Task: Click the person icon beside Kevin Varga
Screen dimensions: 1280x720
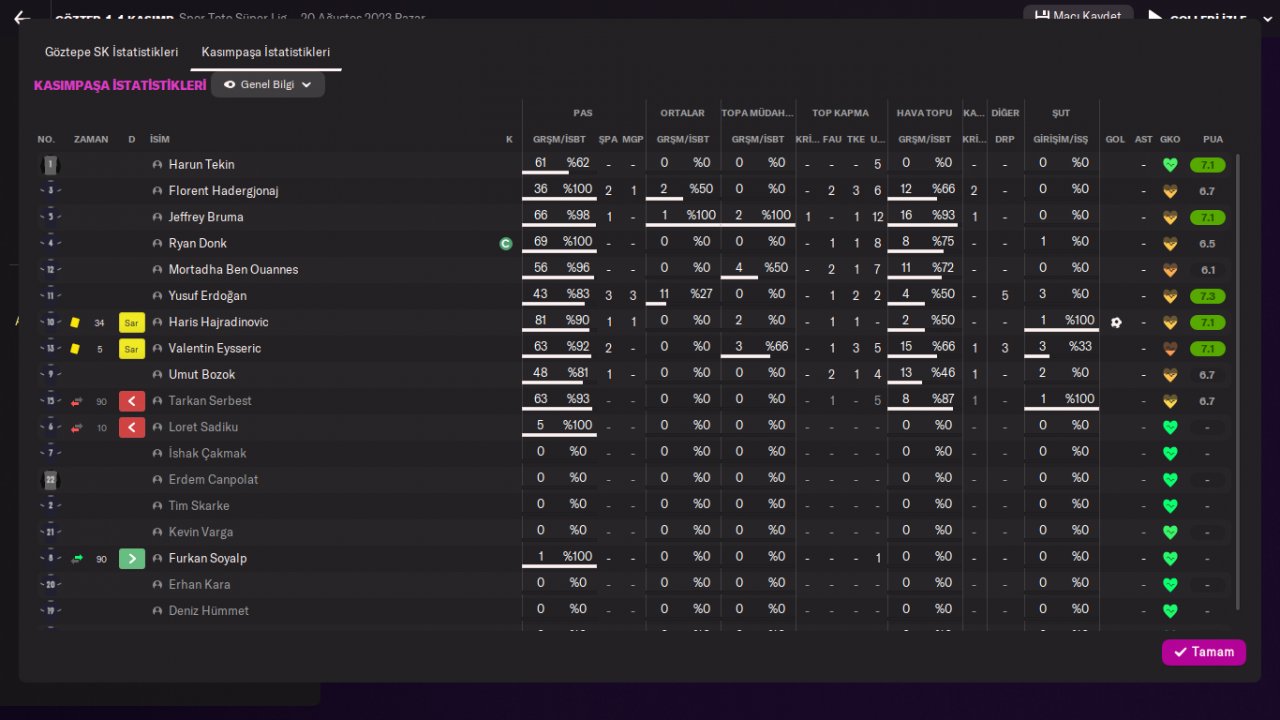Action: [157, 532]
